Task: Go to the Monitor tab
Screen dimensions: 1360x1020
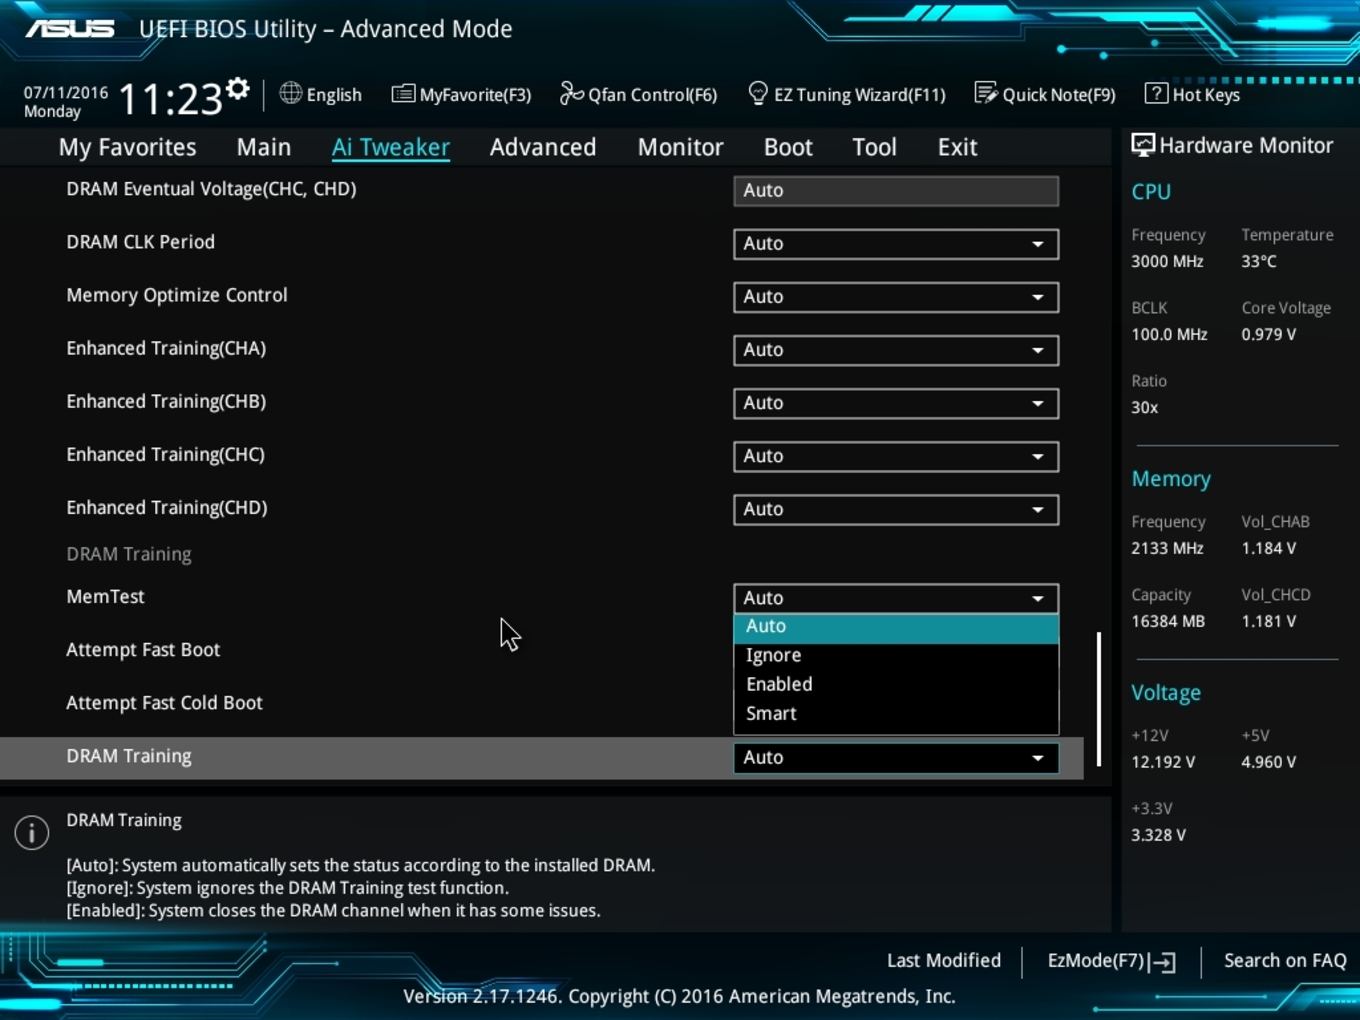Action: tap(680, 147)
